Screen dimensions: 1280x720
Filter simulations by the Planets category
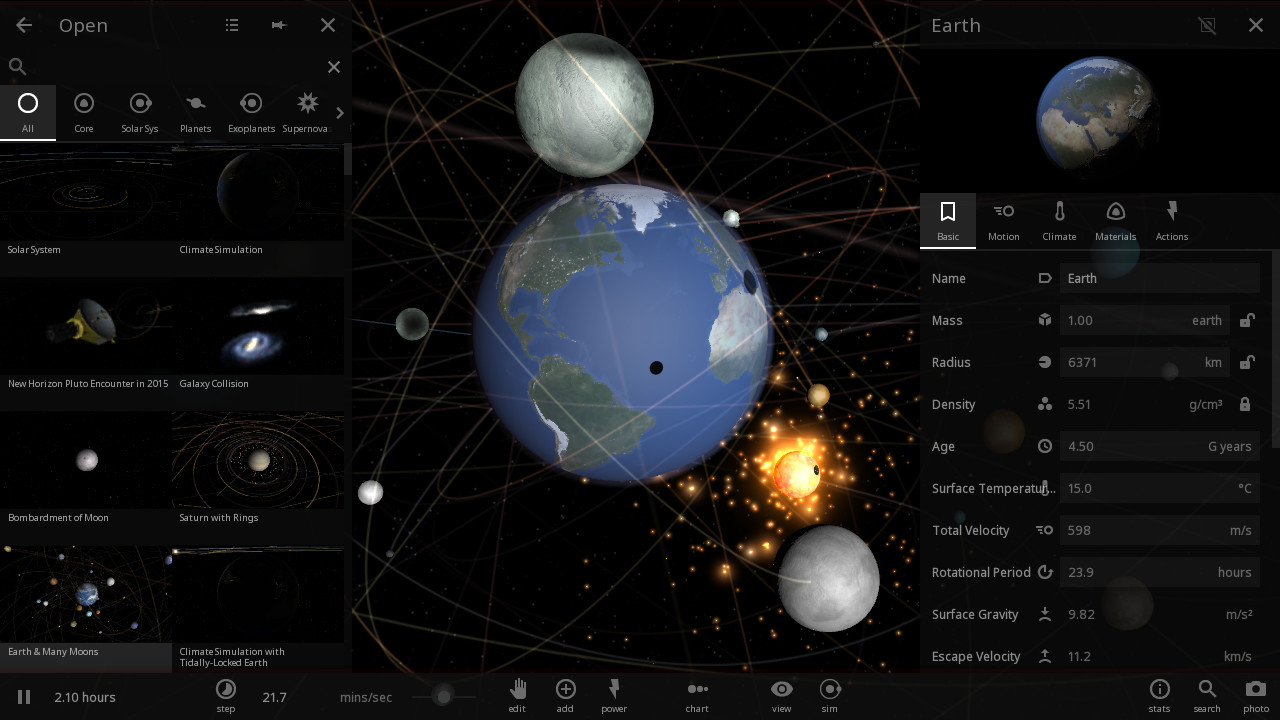195,113
